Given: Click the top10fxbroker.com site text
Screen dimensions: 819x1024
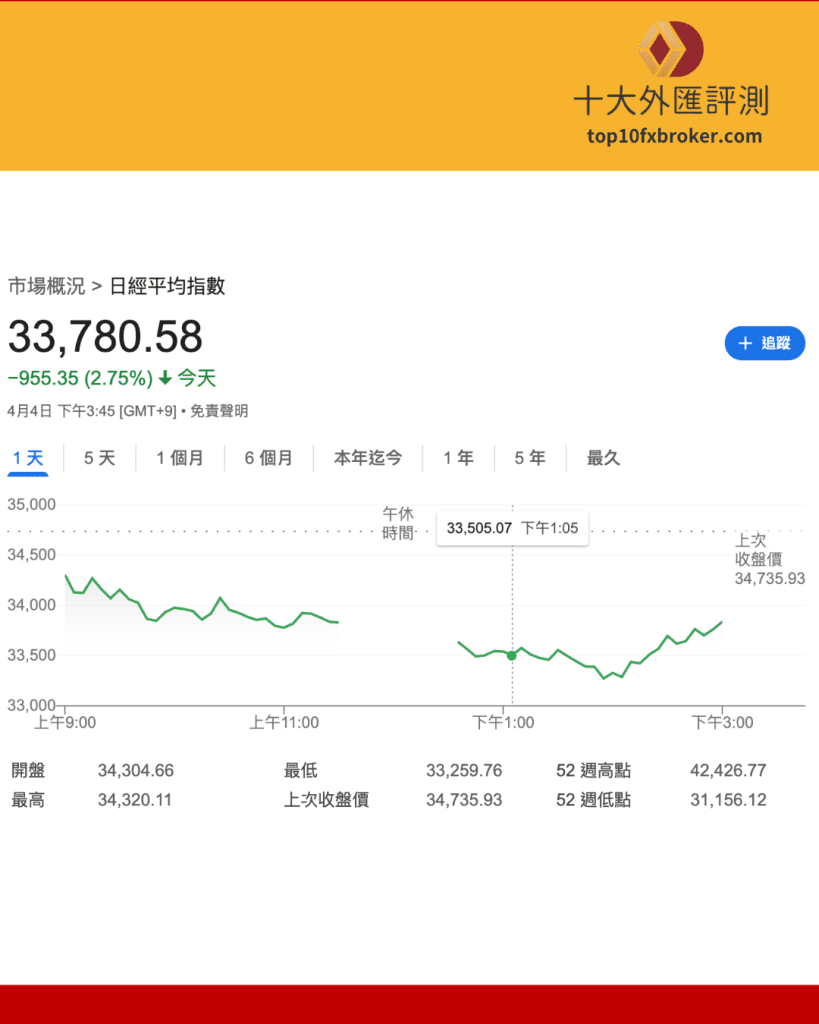Looking at the screenshot, I should pos(674,136).
